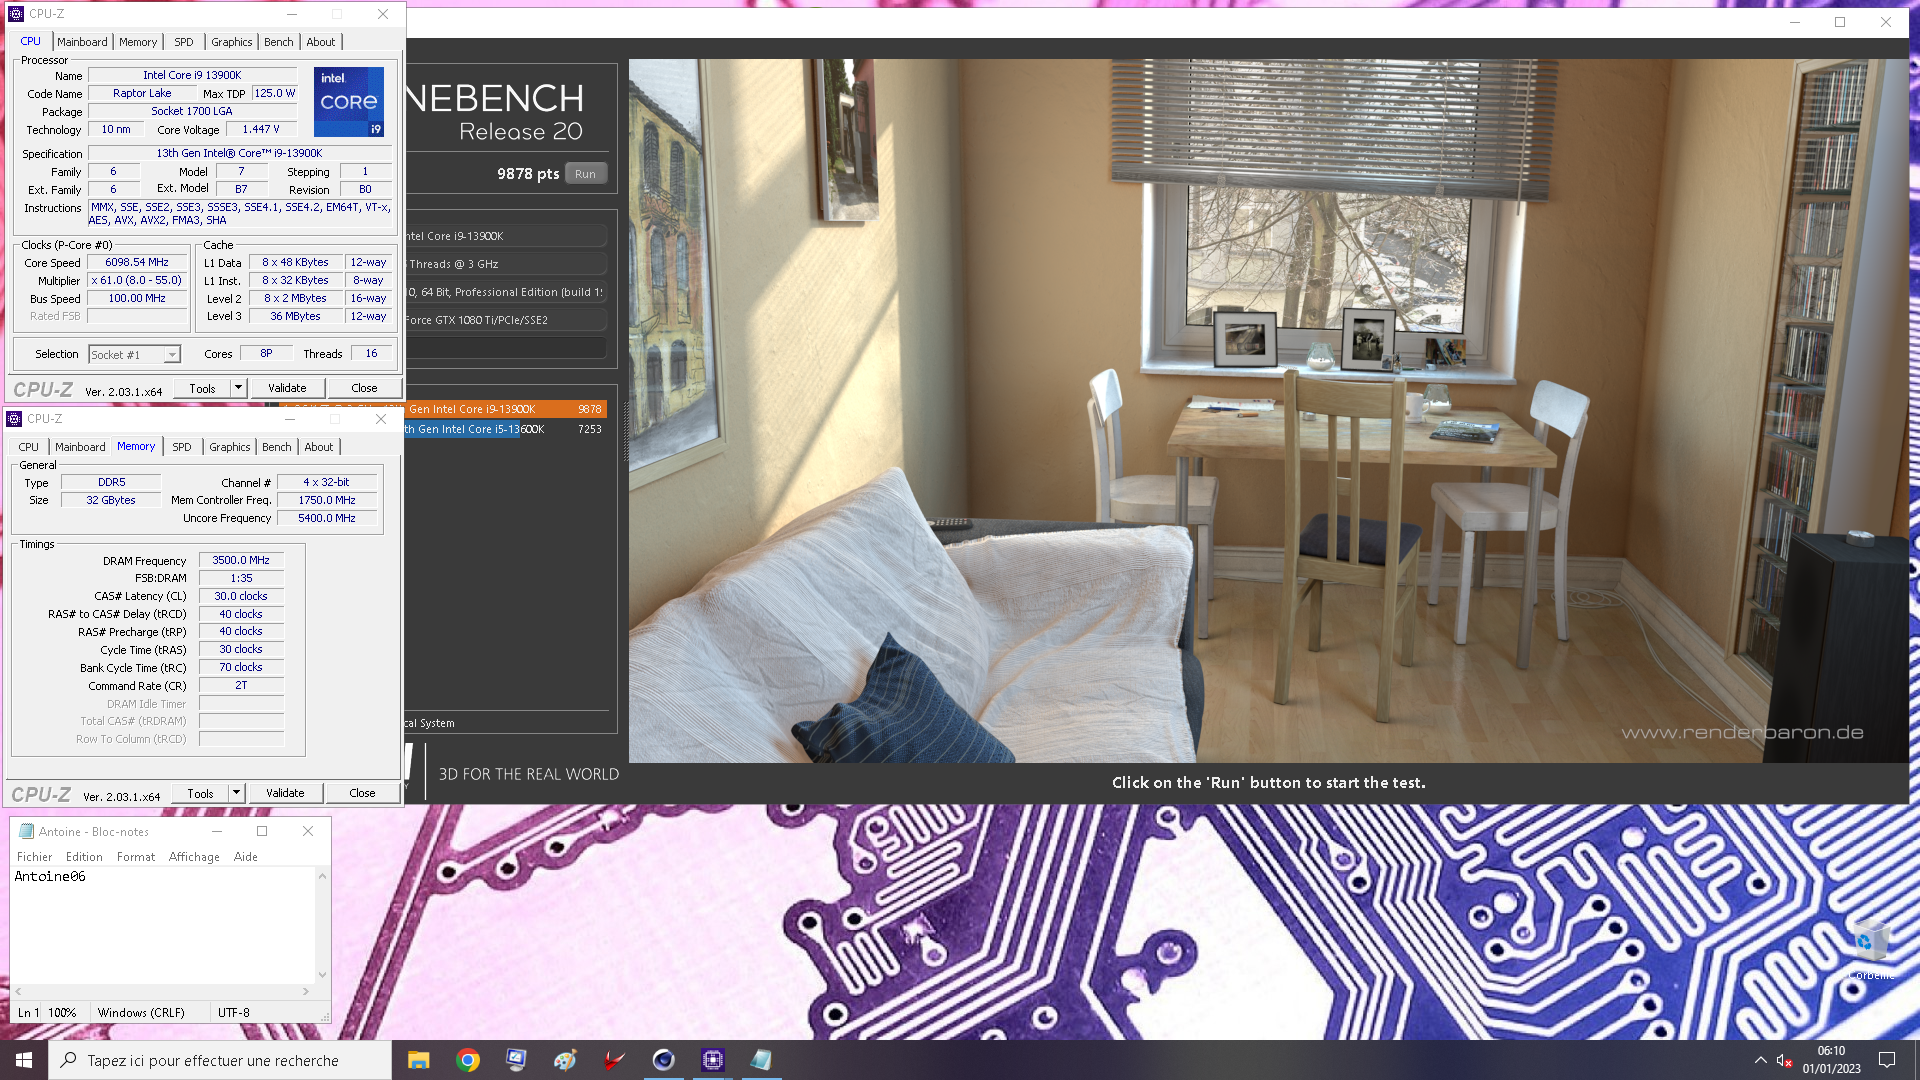
Task: Click the Core Speed value 6098.54 MHz
Action: [x=137, y=263]
